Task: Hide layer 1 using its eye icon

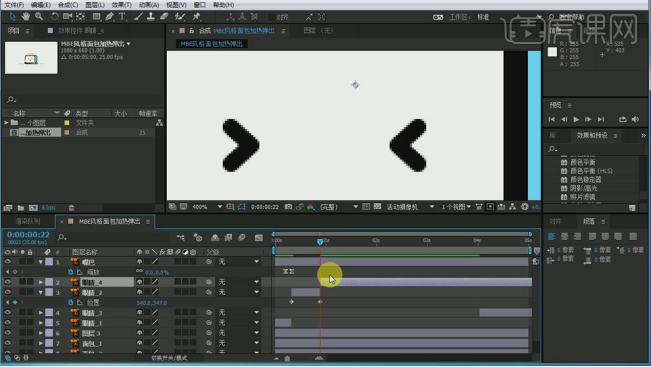Action: (x=7, y=262)
